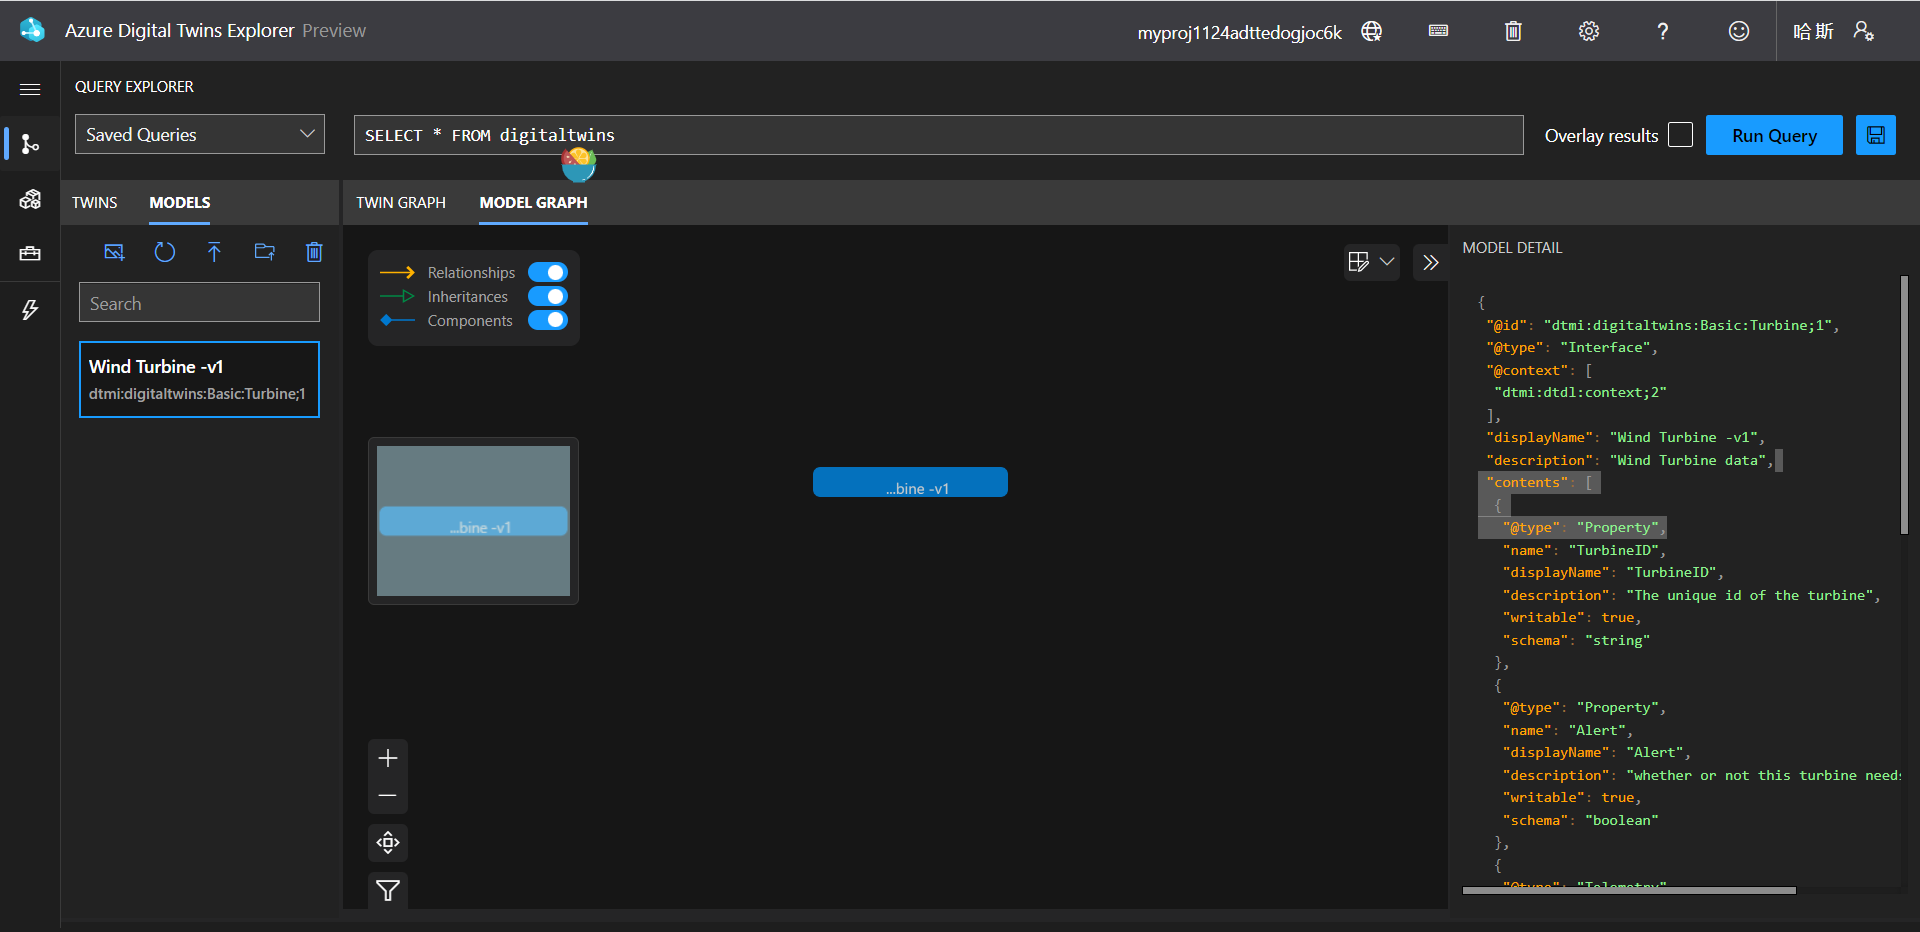The width and height of the screenshot is (1920, 932).
Task: Toggle the Relationships switch off
Action: point(548,273)
